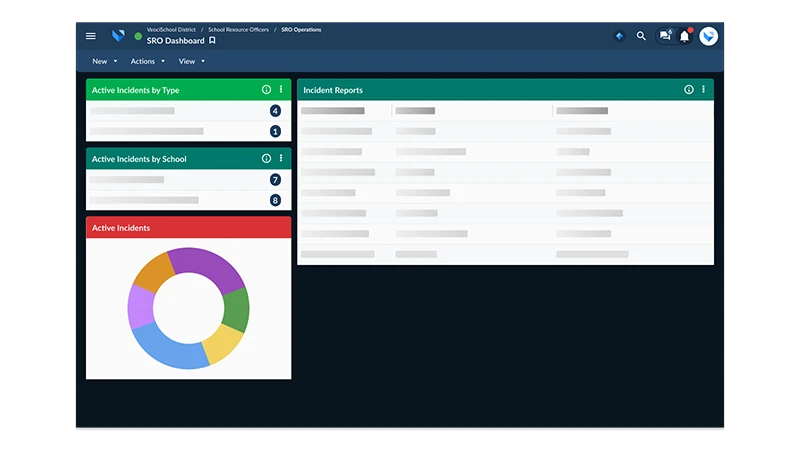Click the count badge 1 under Incidents by Type
800x450 pixels.
coord(275,132)
